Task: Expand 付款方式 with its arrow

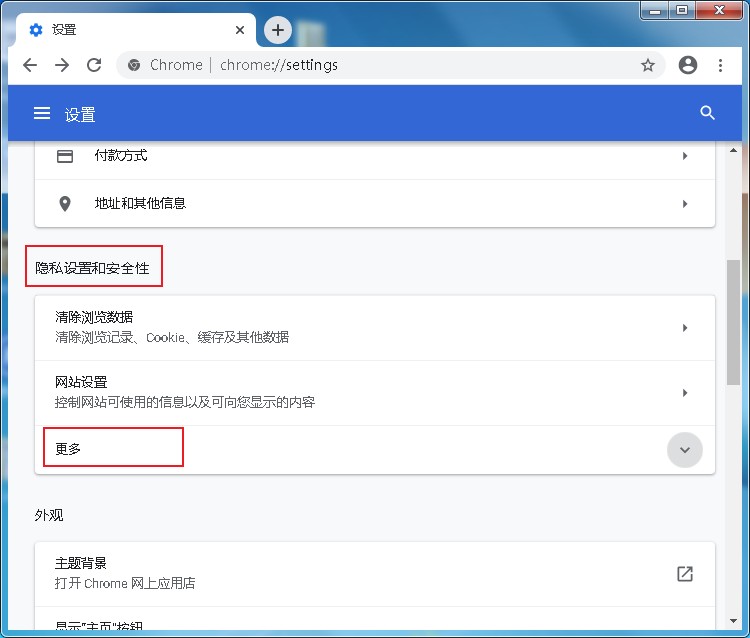Action: pyautogui.click(x=685, y=156)
